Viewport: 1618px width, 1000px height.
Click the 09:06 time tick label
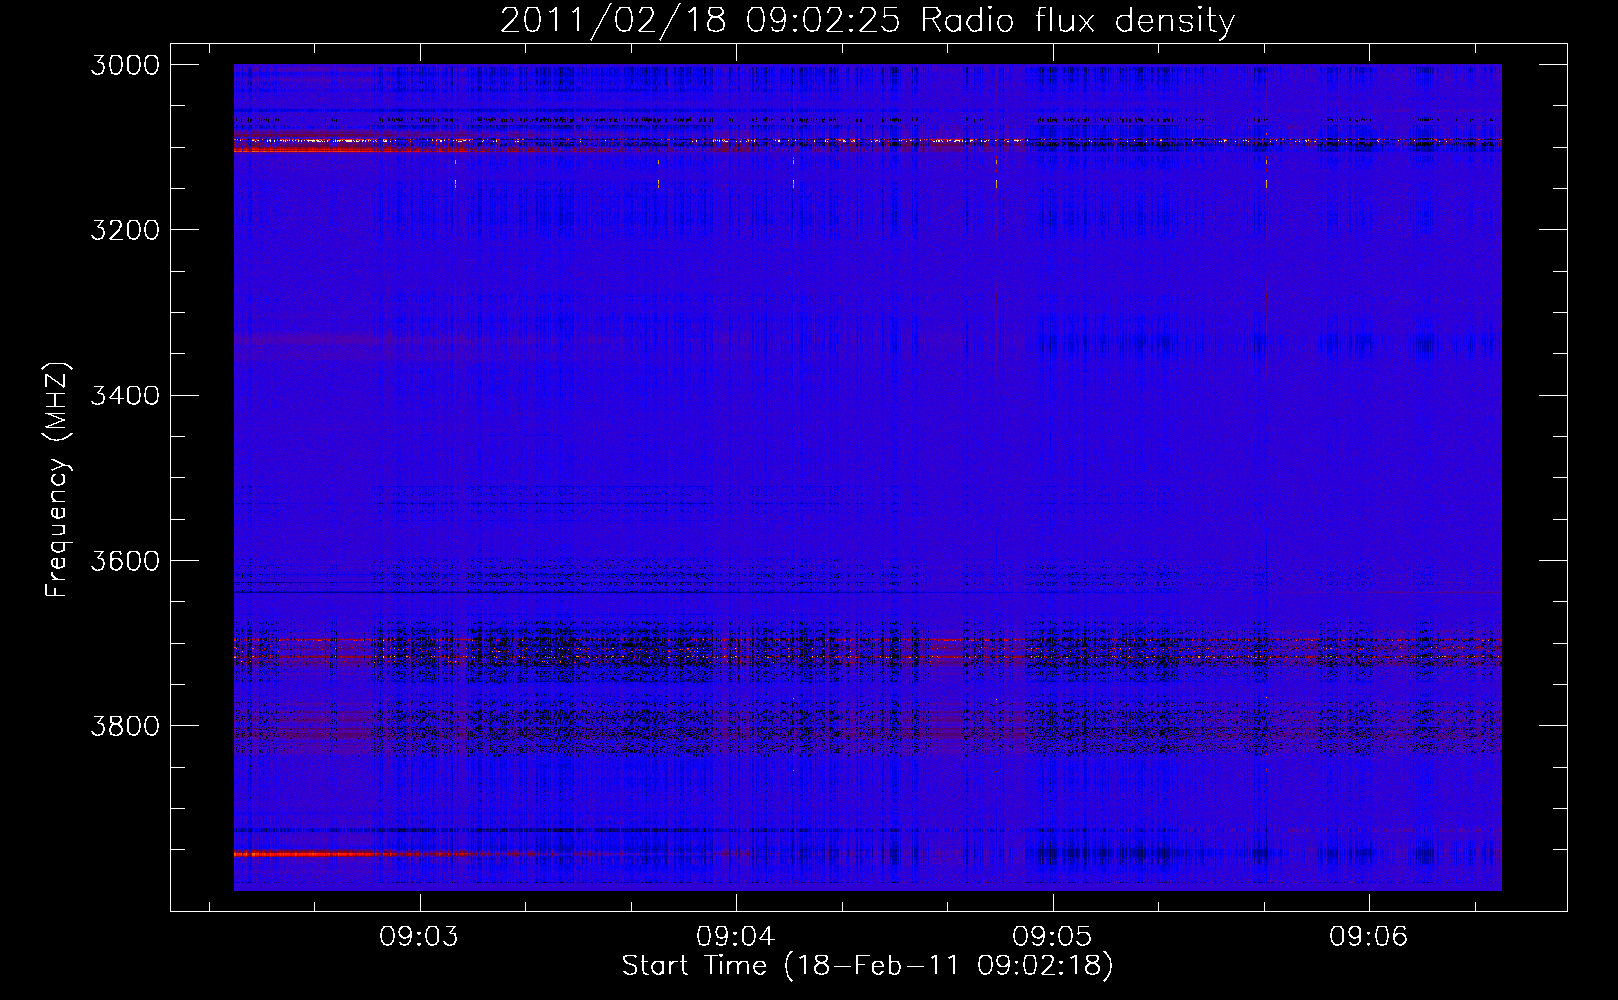click(1368, 936)
